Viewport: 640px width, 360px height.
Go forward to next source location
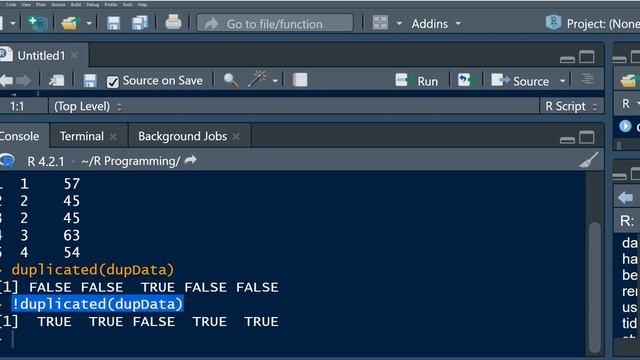24,80
